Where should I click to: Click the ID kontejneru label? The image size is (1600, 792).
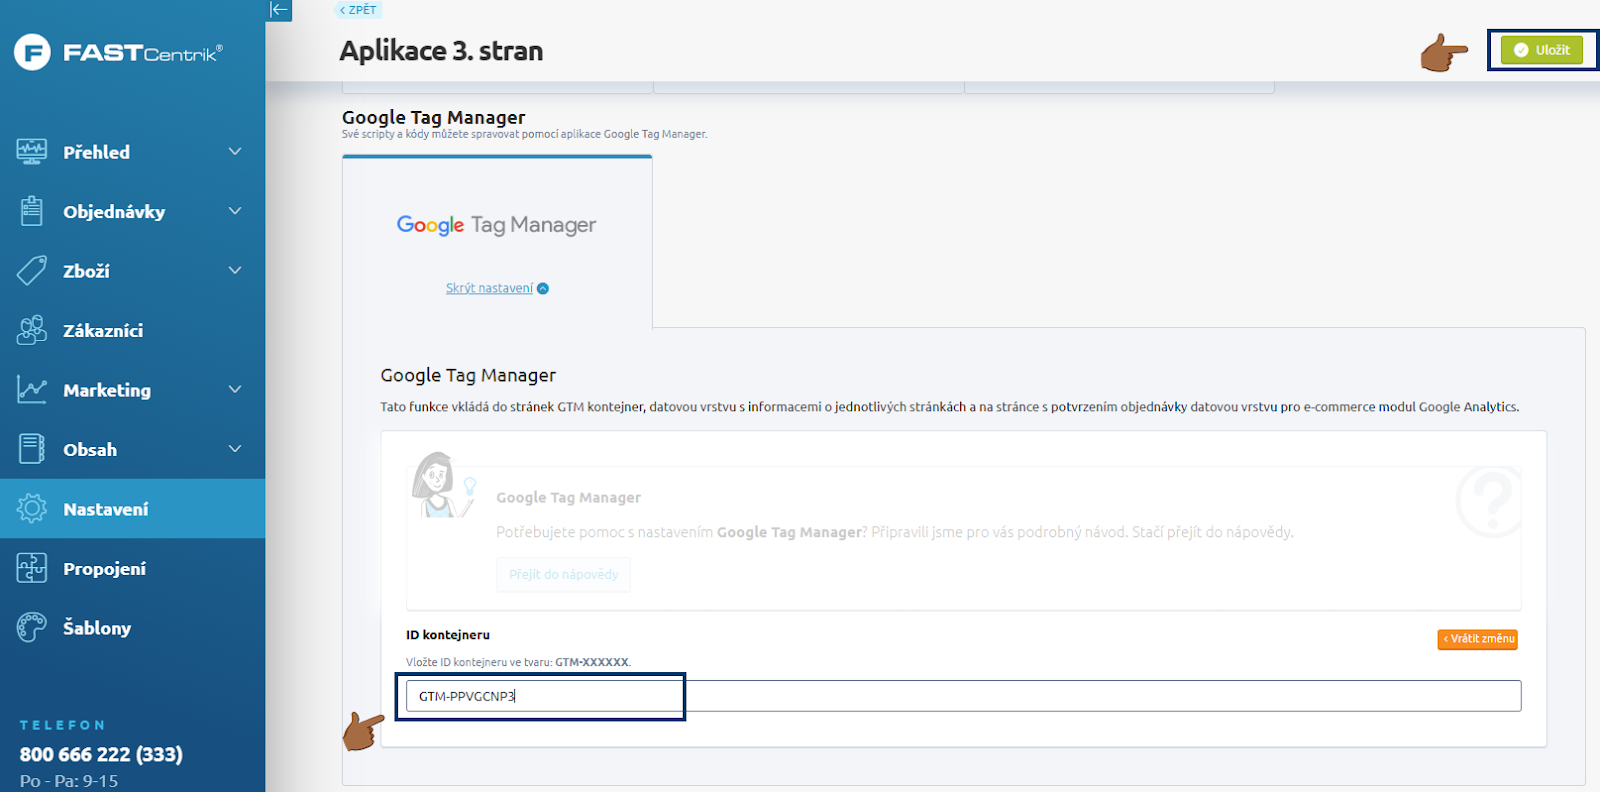448,635
